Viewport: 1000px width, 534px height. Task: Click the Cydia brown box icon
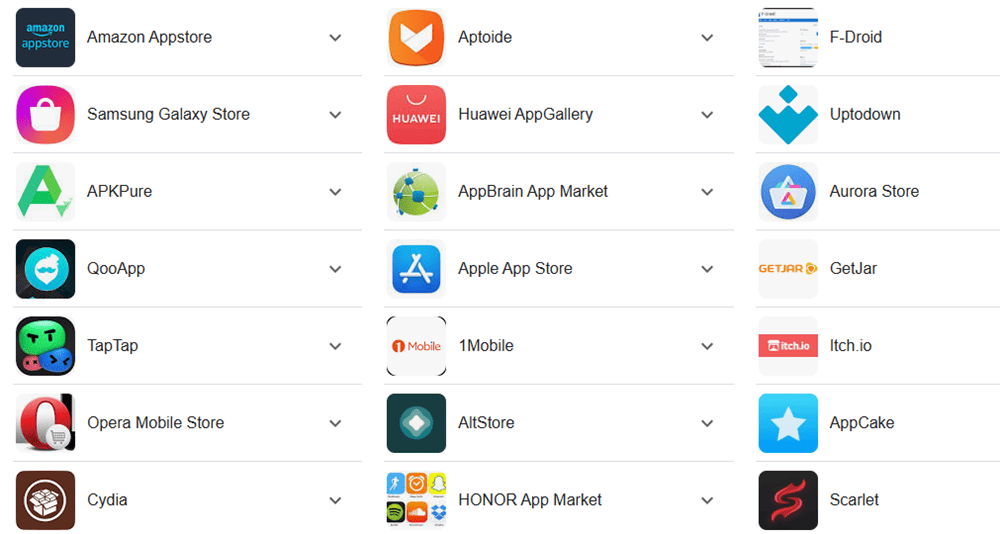(45, 500)
